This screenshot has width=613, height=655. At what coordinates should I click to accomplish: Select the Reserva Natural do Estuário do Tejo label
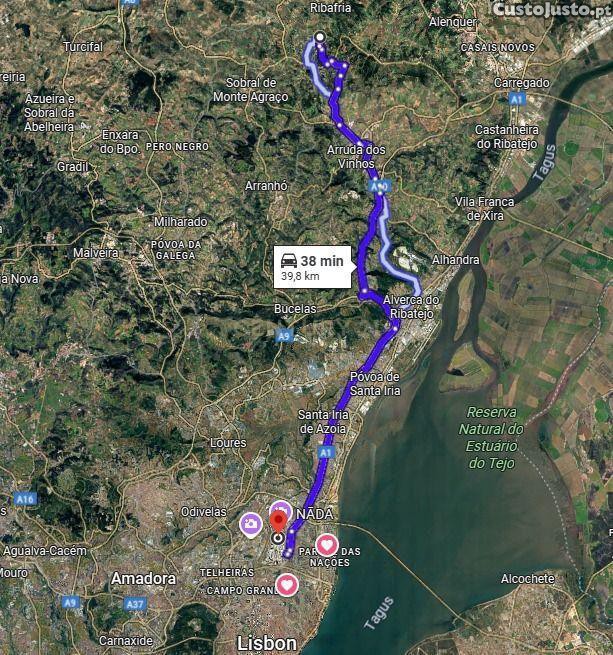pos(491,438)
